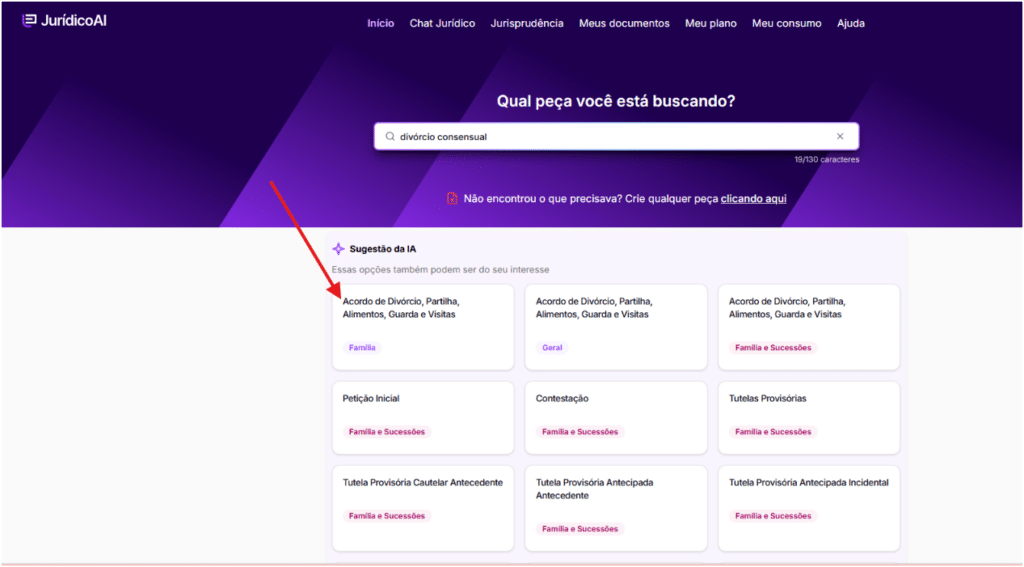Open first-row Acordo de Divórcio card tagged Família e Sucessões

pos(809,327)
